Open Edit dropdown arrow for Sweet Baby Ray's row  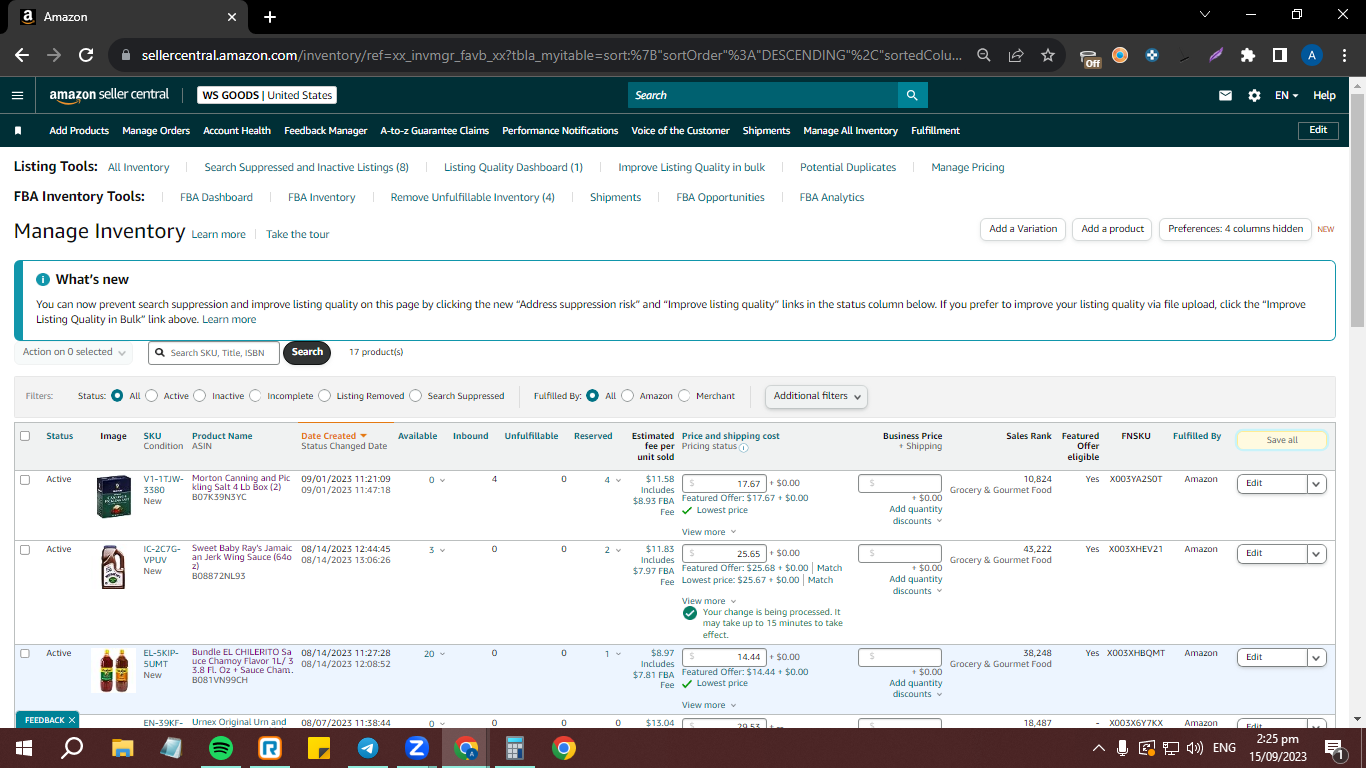point(1317,554)
